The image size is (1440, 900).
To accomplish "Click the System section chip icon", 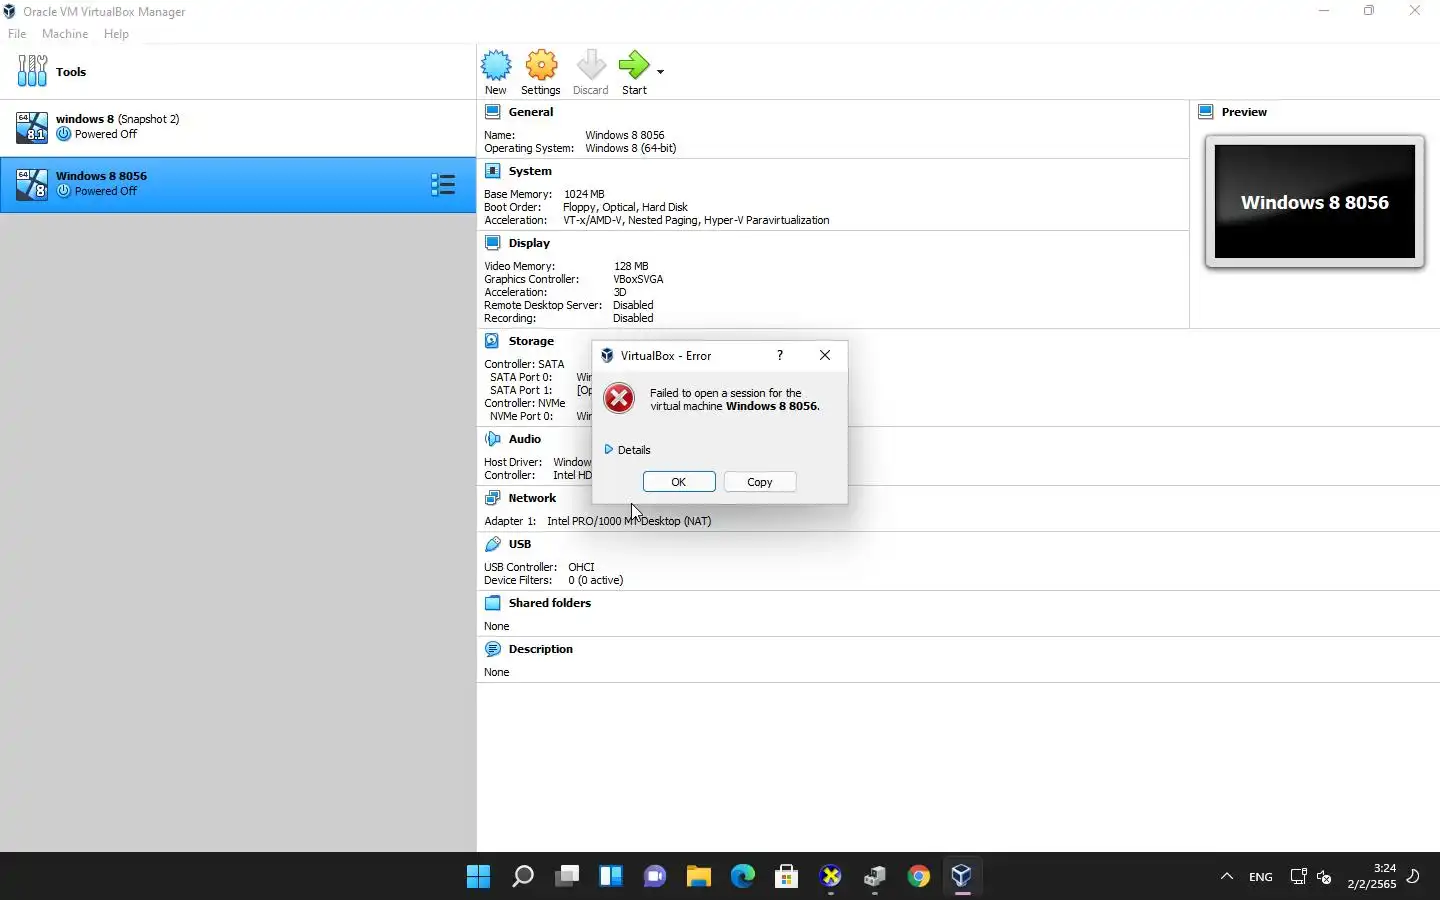I will [493, 171].
